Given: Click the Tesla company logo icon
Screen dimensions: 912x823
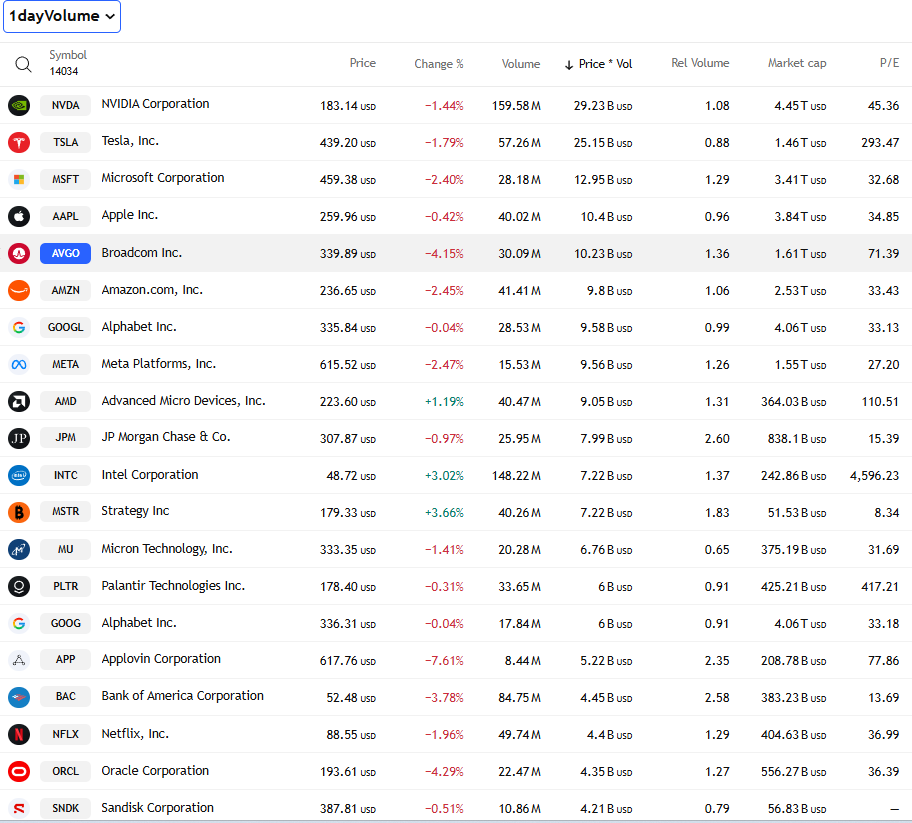Looking at the screenshot, I should pos(19,142).
